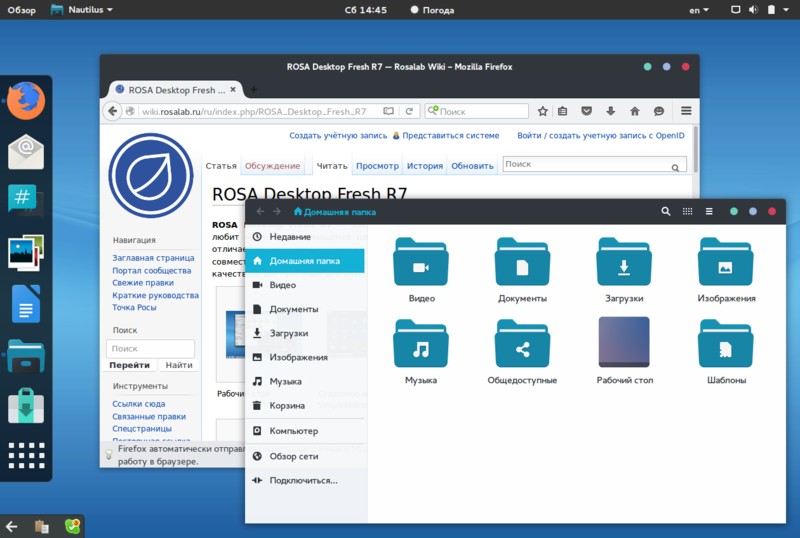800x538 pixels.
Task: Open search in Nautilus header bar
Action: point(666,211)
